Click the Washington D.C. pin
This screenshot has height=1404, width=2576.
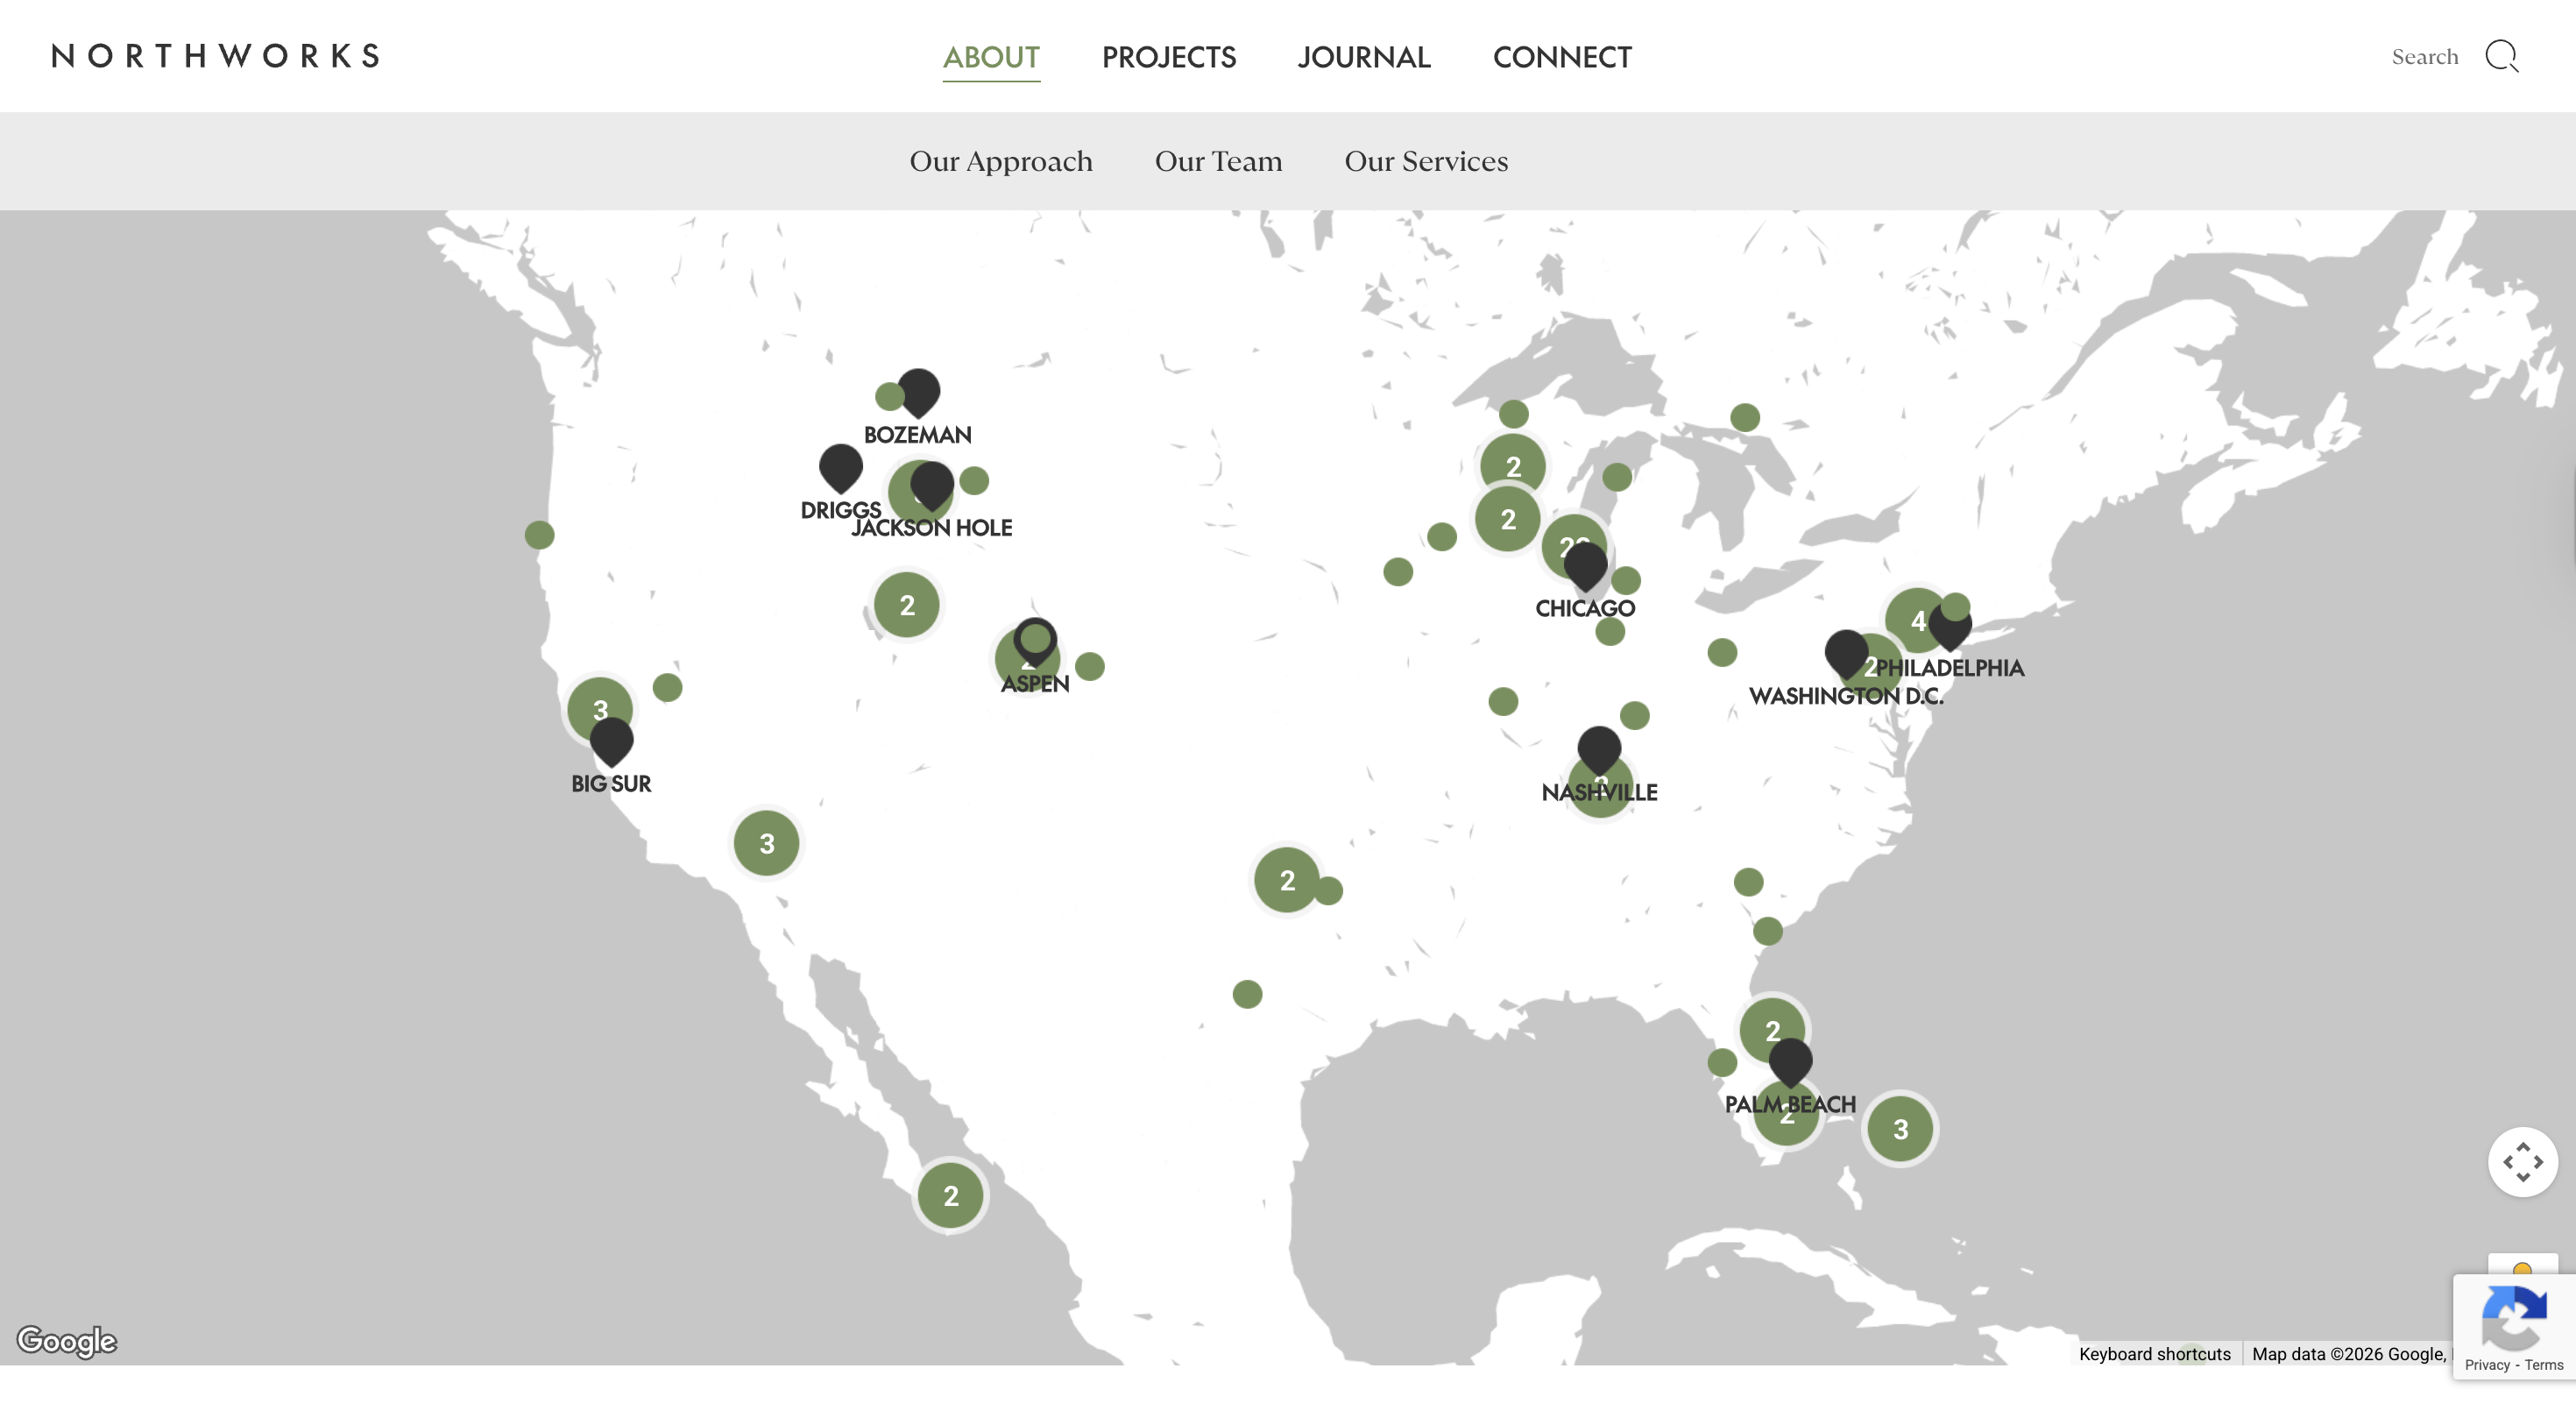tap(1846, 654)
